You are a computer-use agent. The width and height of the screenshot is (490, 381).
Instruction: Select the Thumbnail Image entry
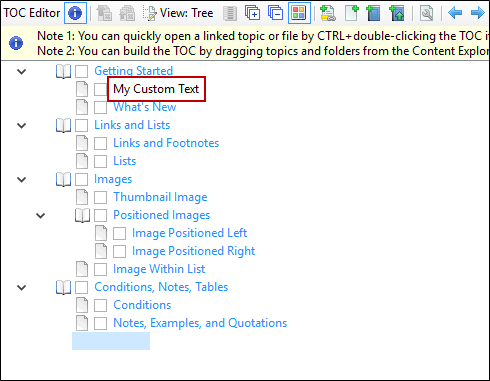pyautogui.click(x=160, y=197)
